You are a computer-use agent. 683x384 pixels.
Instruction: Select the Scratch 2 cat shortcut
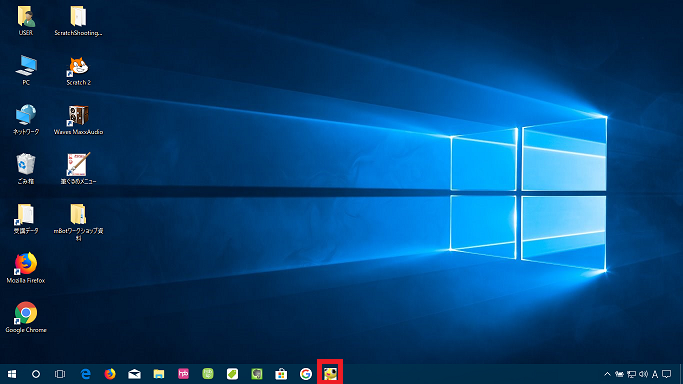click(x=78, y=70)
